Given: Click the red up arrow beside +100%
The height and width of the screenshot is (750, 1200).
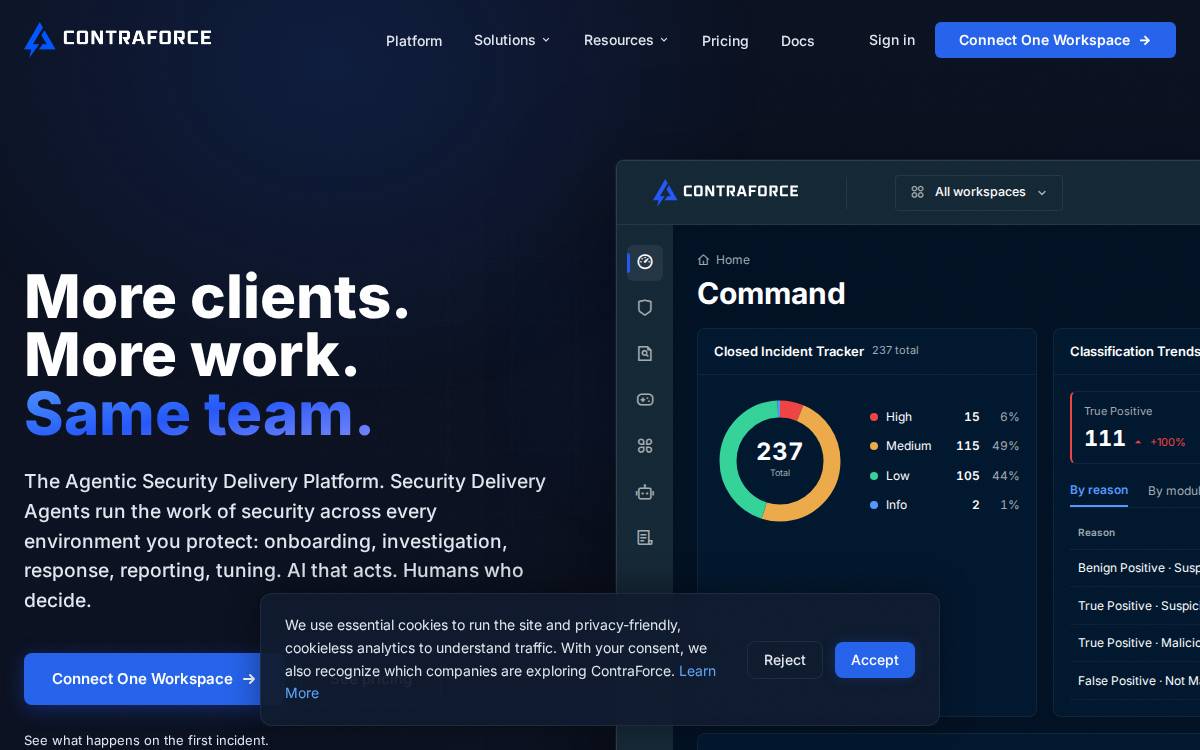Looking at the screenshot, I should tap(1138, 442).
